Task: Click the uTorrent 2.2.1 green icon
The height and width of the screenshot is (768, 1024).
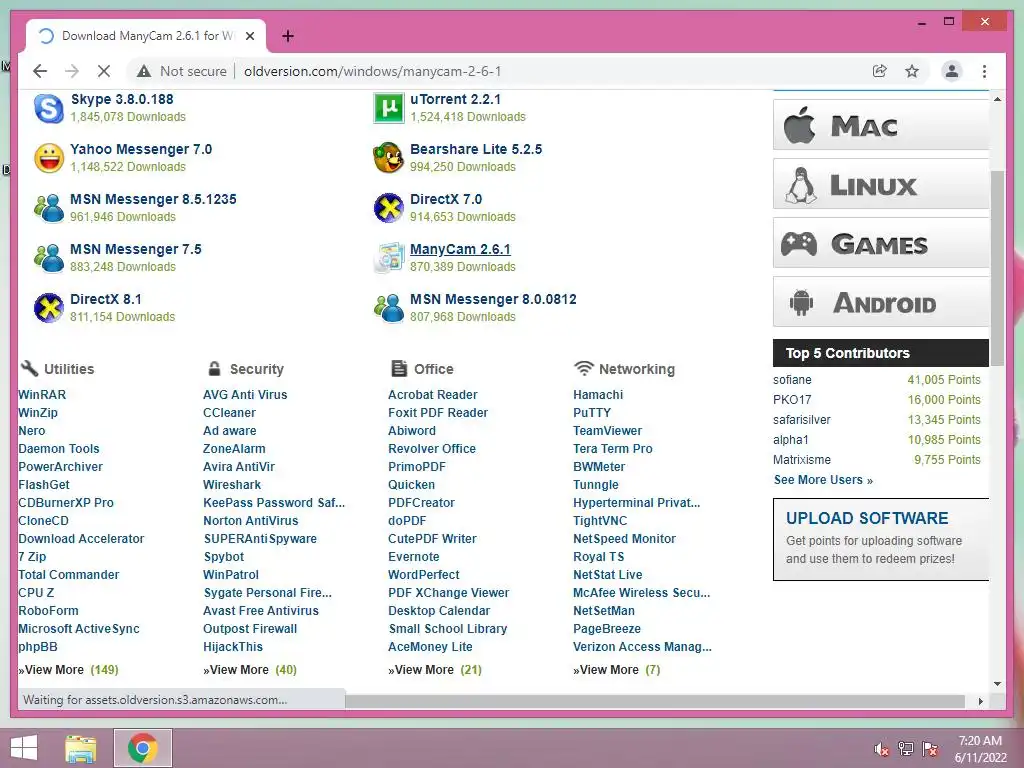Action: tap(389, 108)
